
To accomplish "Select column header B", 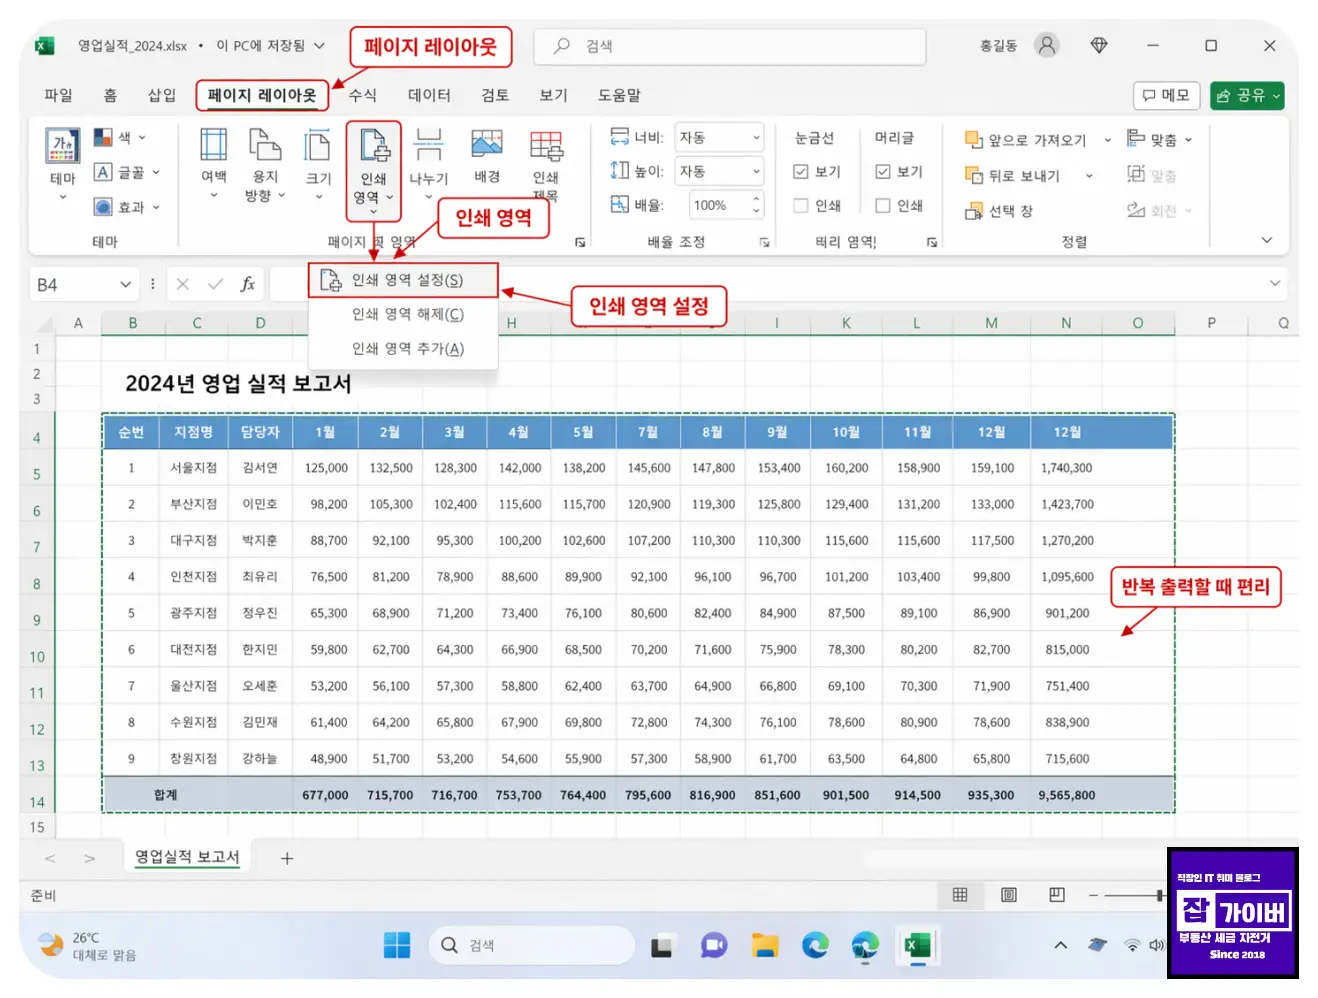I will click(133, 323).
